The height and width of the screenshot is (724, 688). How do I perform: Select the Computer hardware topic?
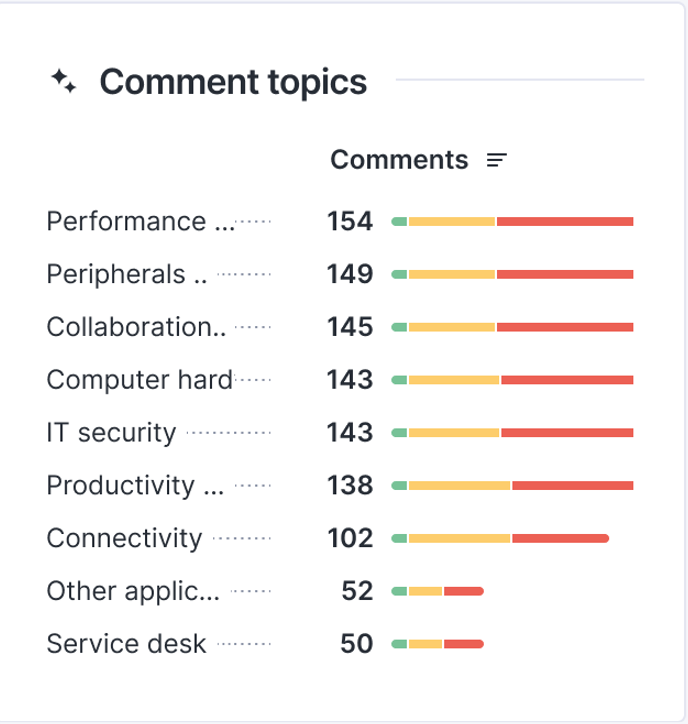(x=139, y=380)
